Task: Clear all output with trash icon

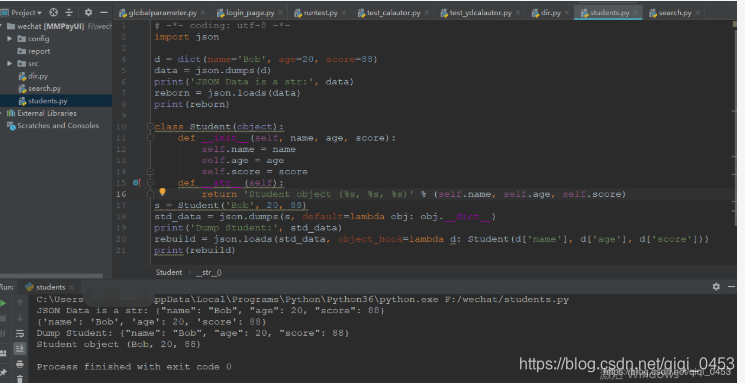Action: click(19, 379)
